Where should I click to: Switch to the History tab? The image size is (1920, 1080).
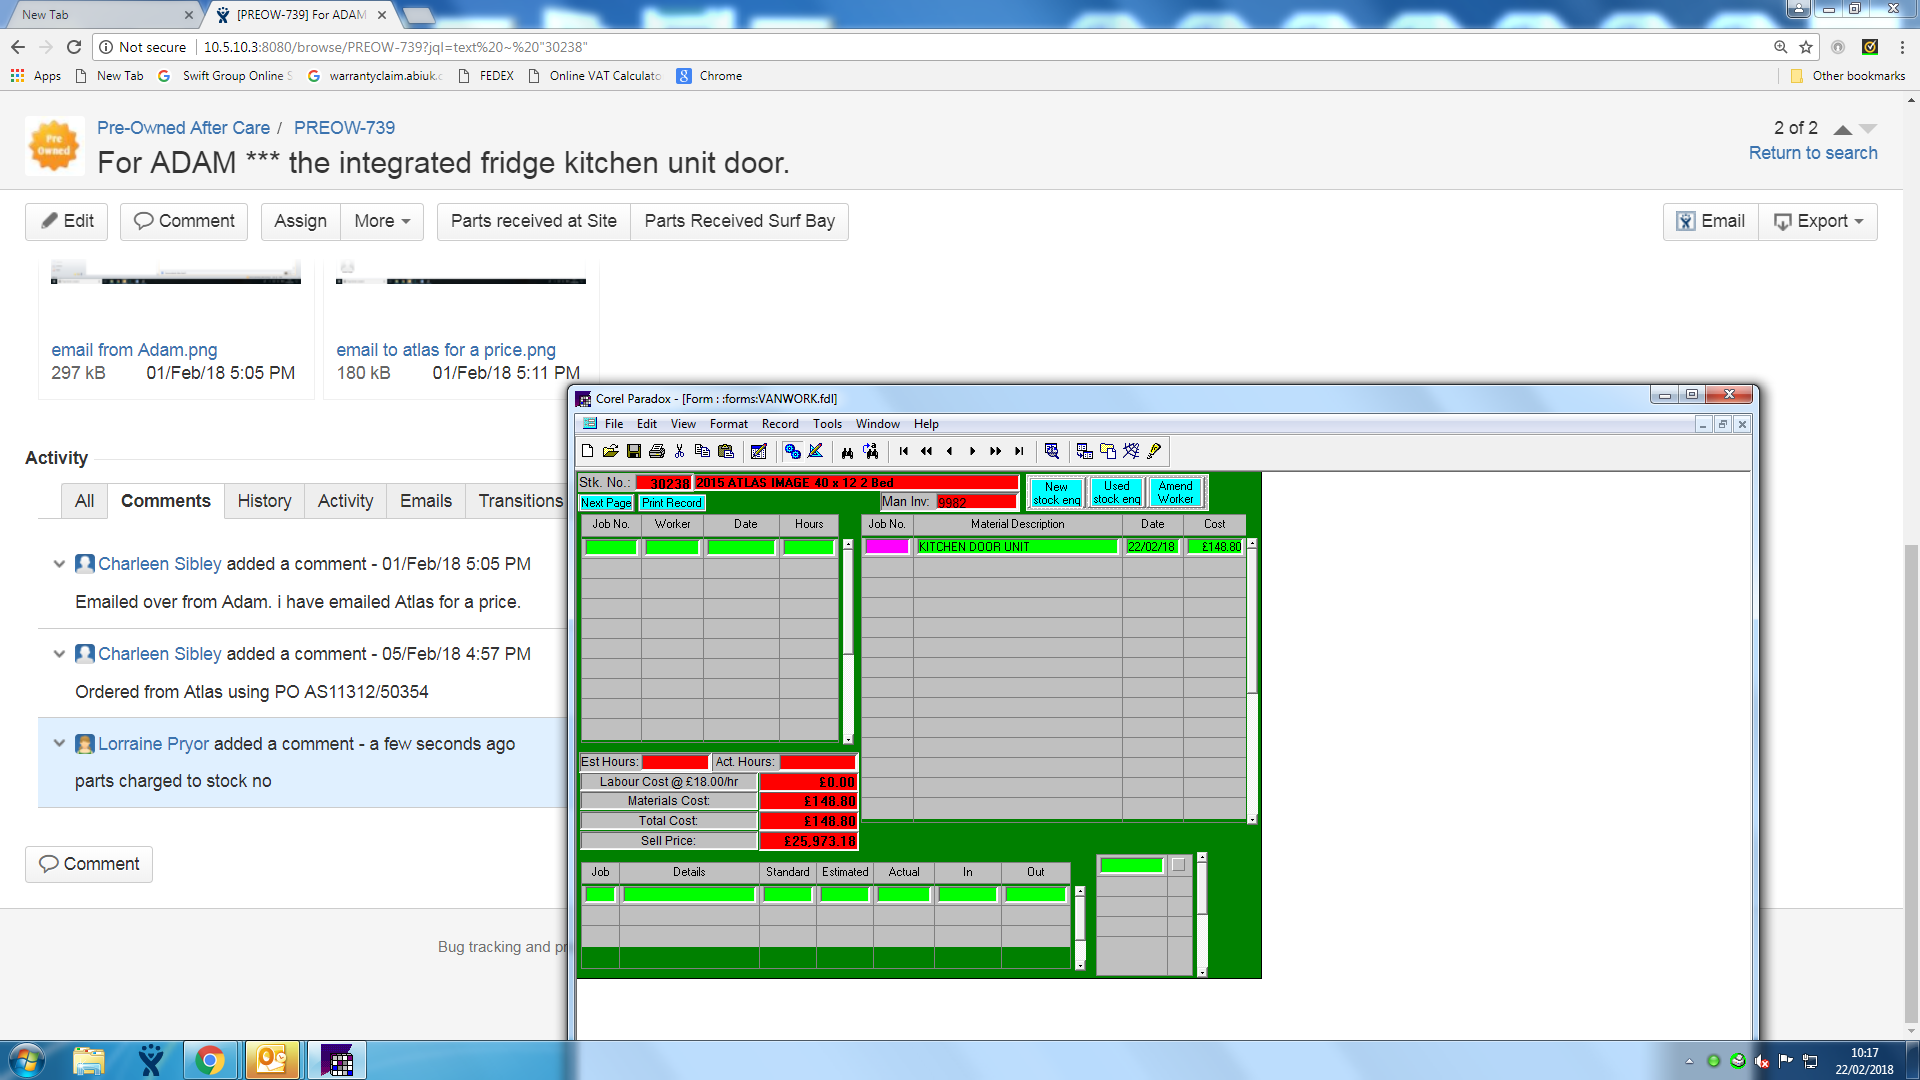[264, 501]
